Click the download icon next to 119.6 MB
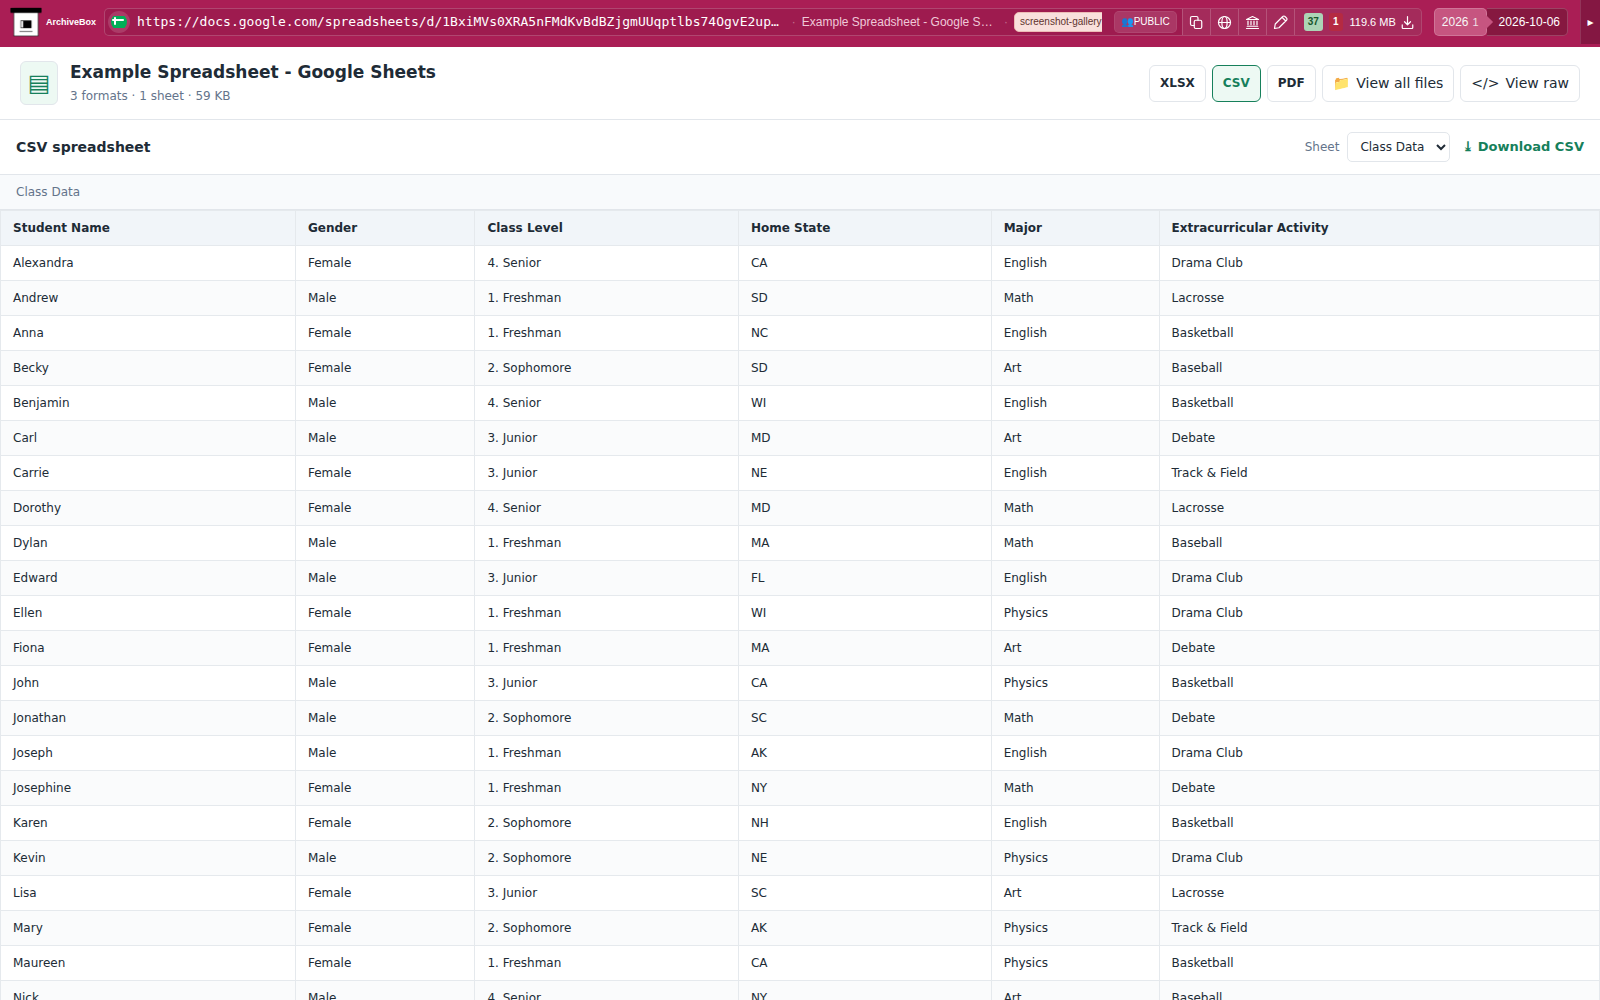This screenshot has width=1600, height=1000. click(1408, 22)
